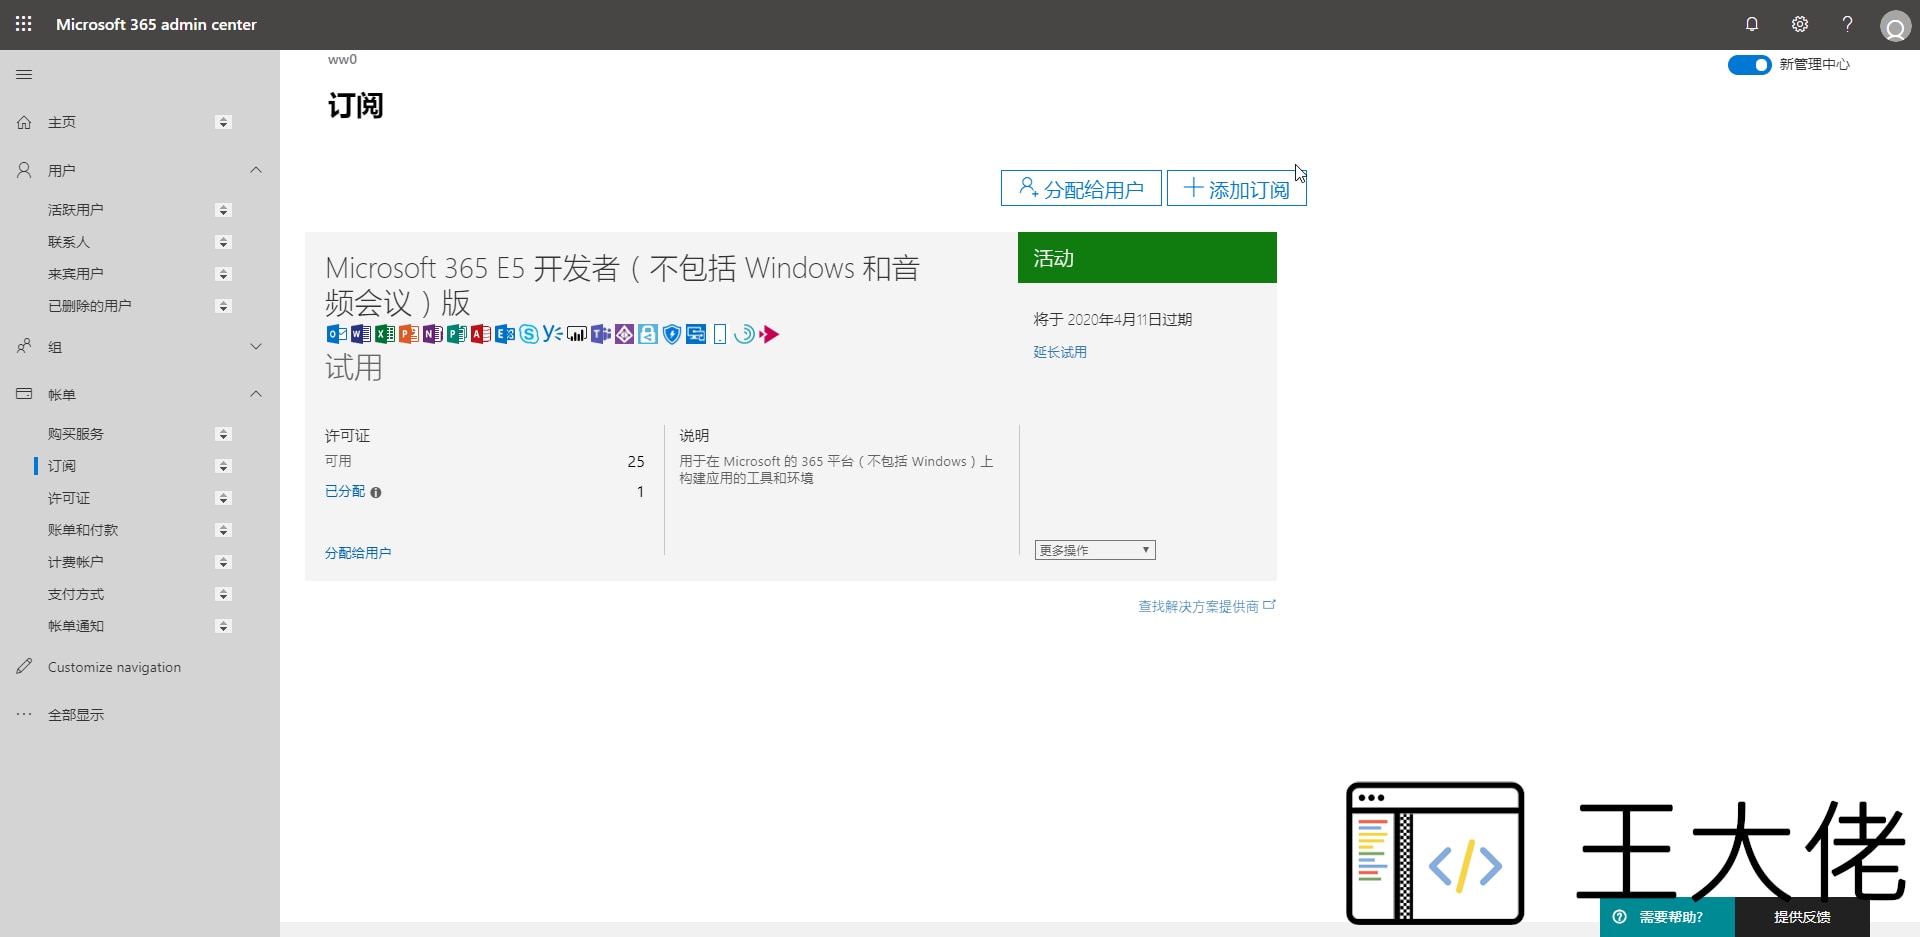Open the account profile avatar
Screen dimensions: 1920x937
[x=1895, y=26]
